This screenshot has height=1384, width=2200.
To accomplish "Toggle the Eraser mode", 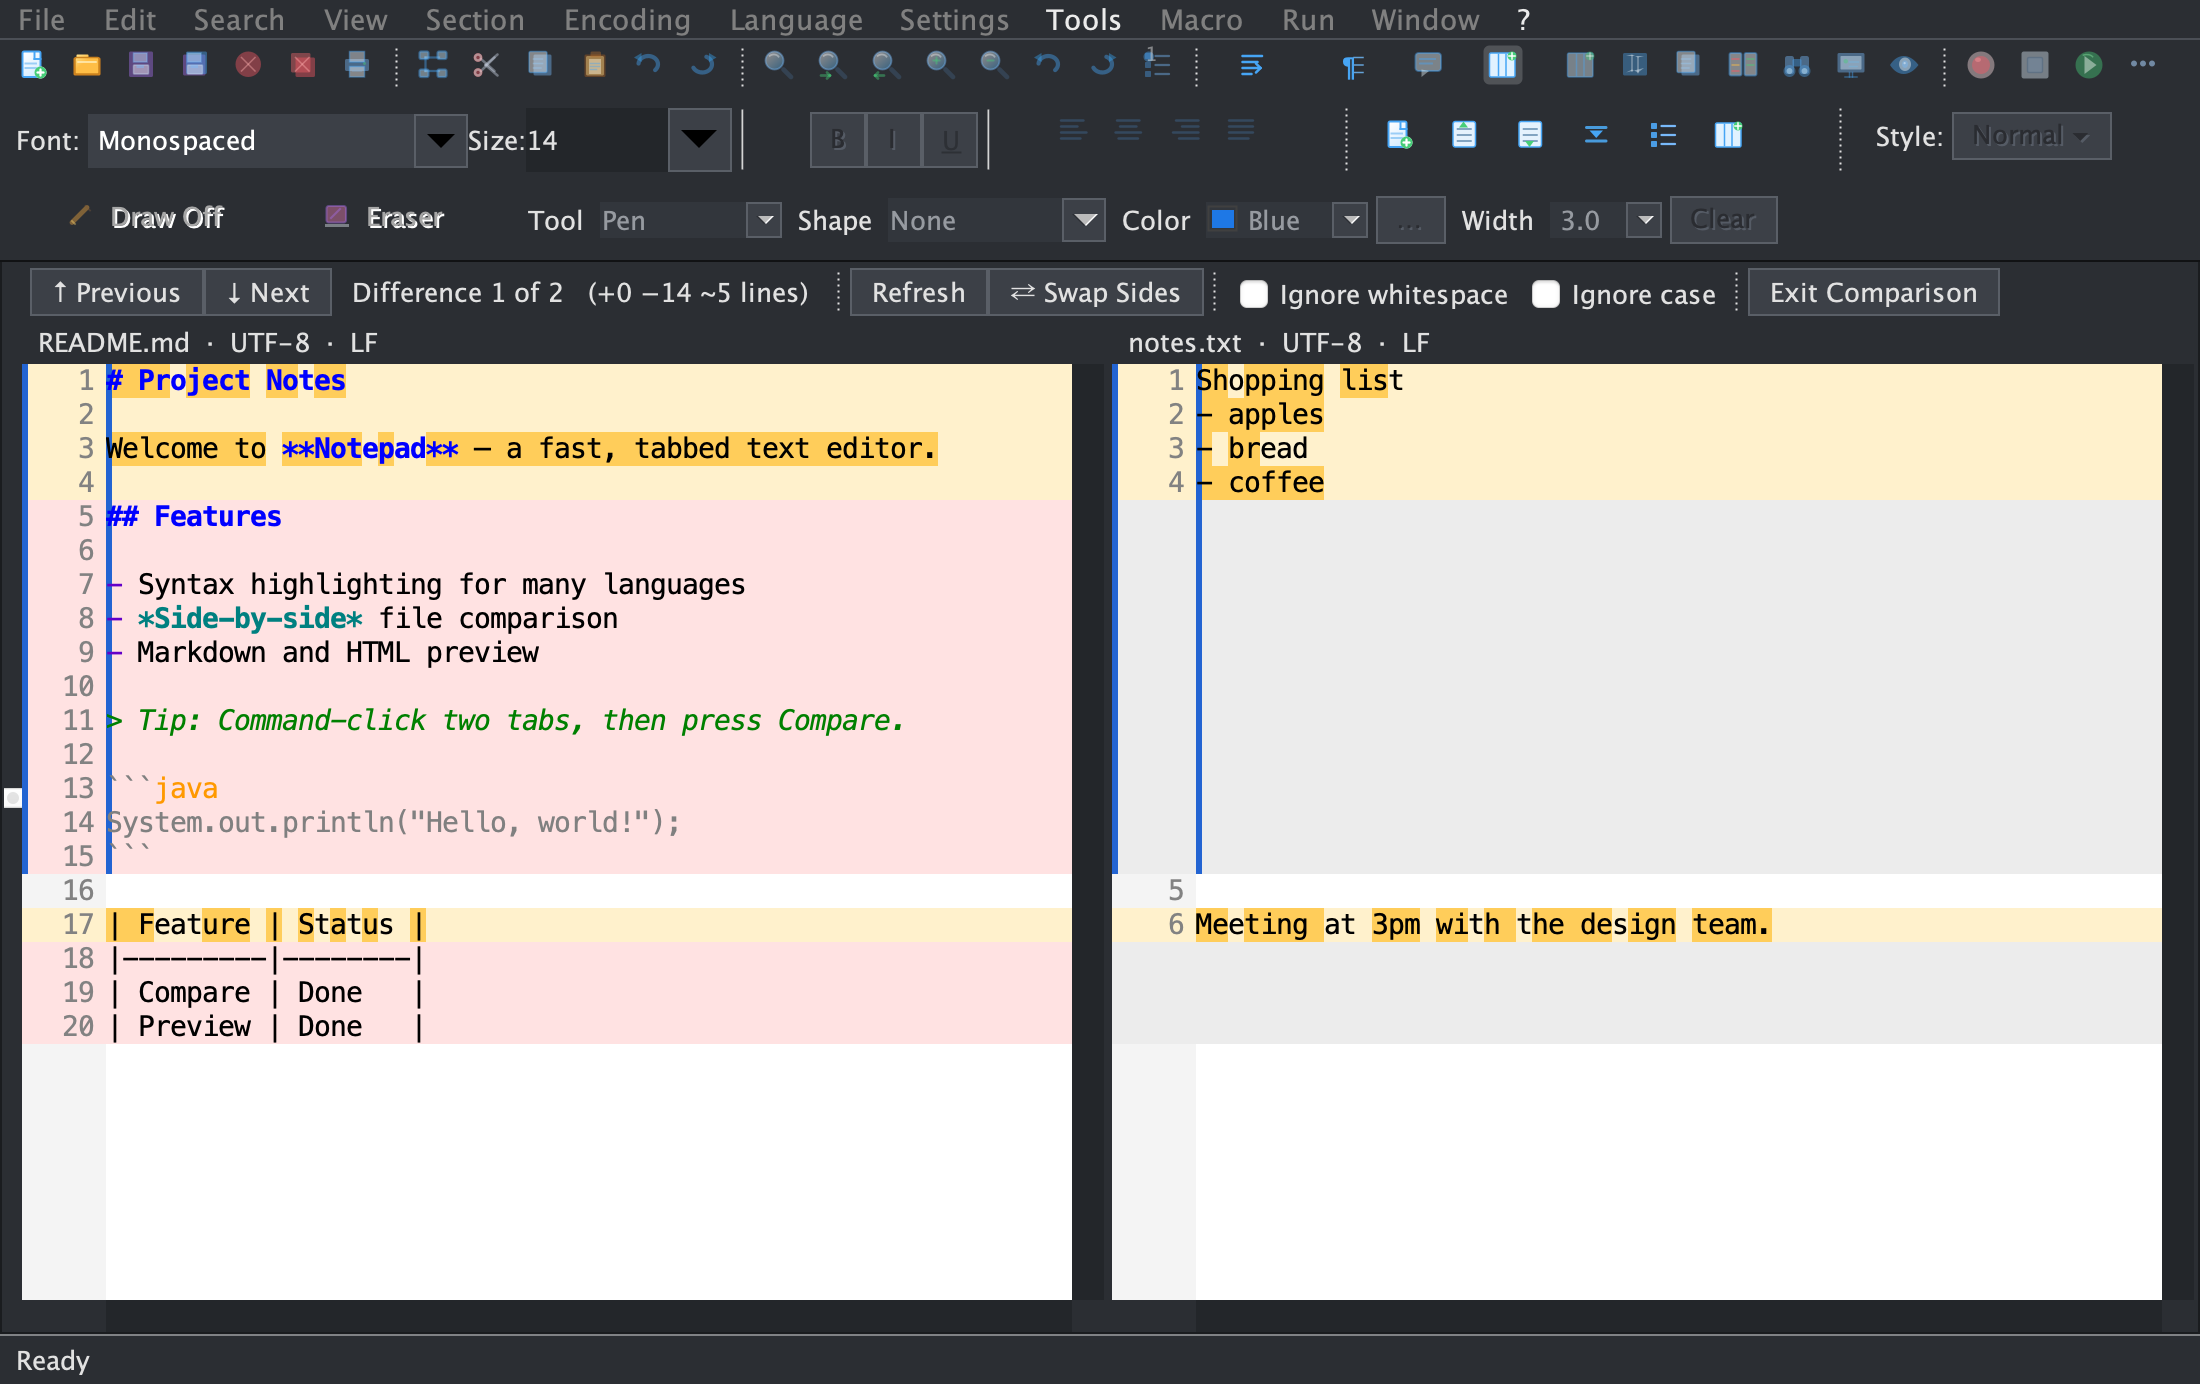I will [384, 217].
